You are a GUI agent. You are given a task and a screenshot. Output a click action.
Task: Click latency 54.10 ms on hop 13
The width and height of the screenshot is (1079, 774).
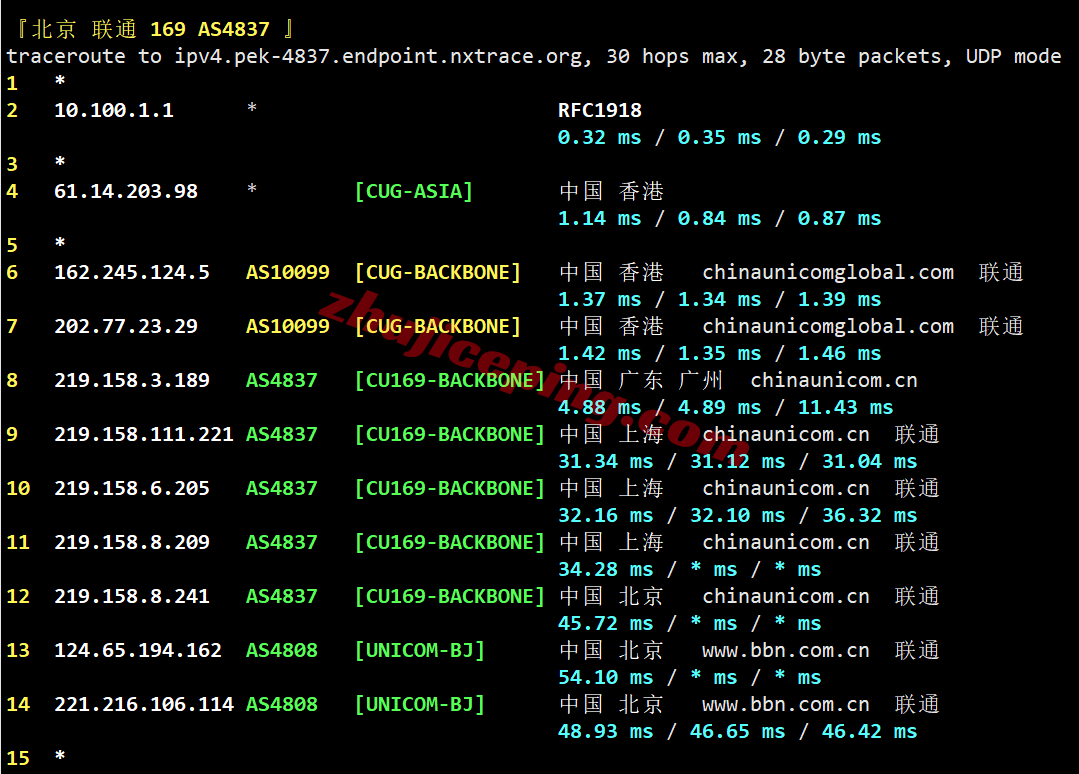pos(606,678)
